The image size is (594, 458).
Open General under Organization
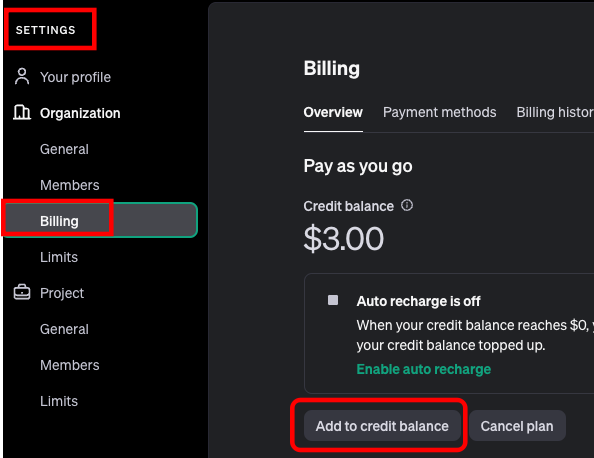[x=64, y=149]
